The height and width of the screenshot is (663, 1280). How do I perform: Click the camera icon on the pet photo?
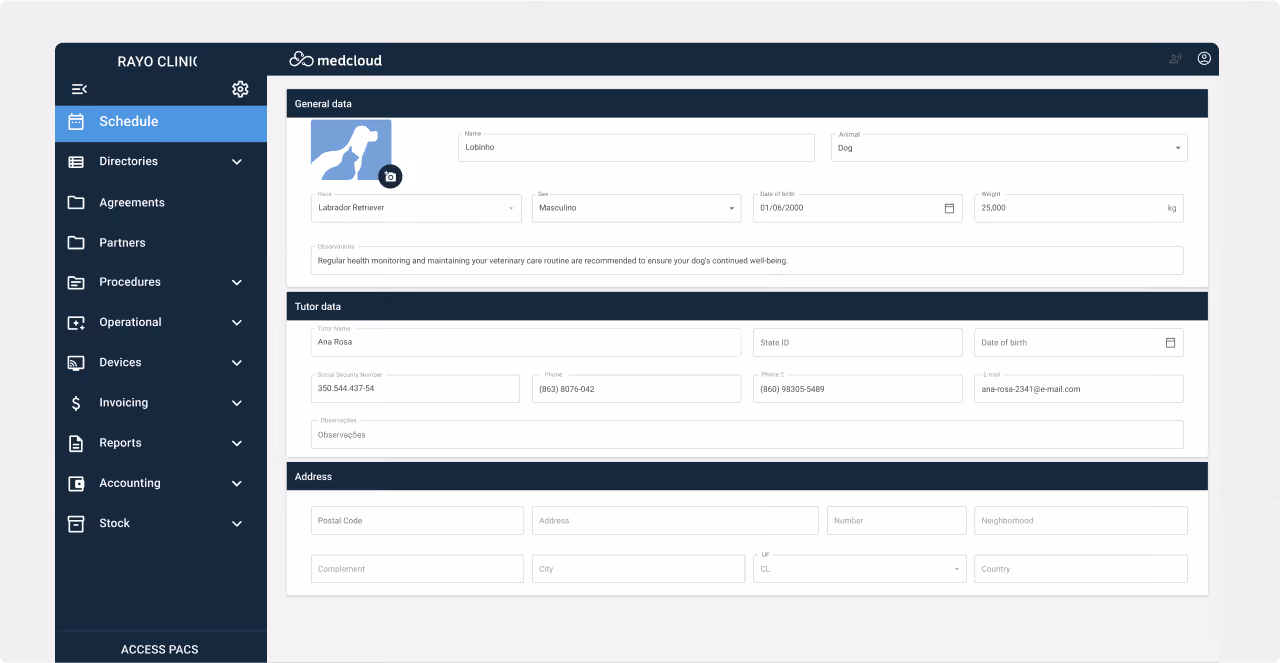[x=390, y=176]
